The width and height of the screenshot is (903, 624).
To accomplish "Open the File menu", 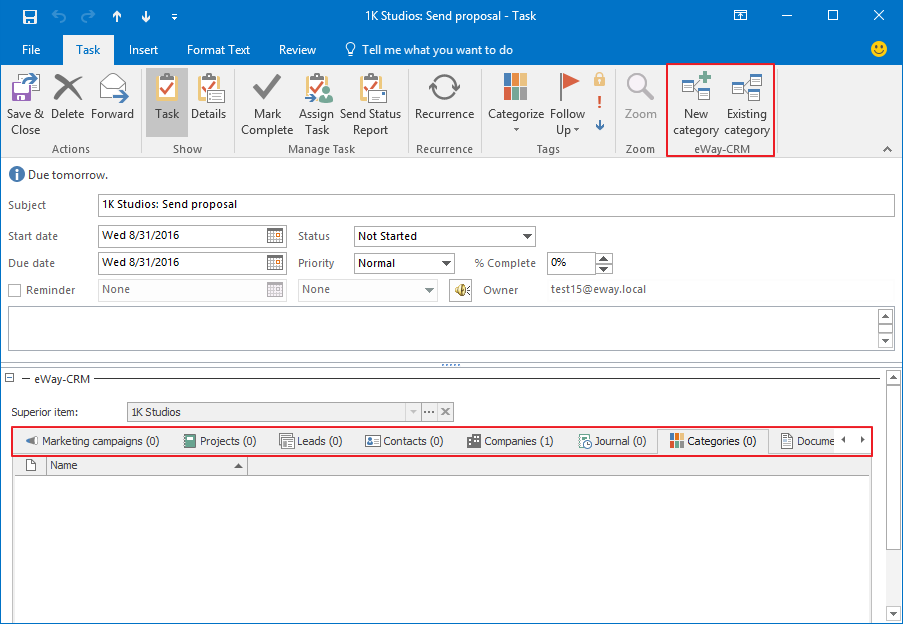I will 31,50.
